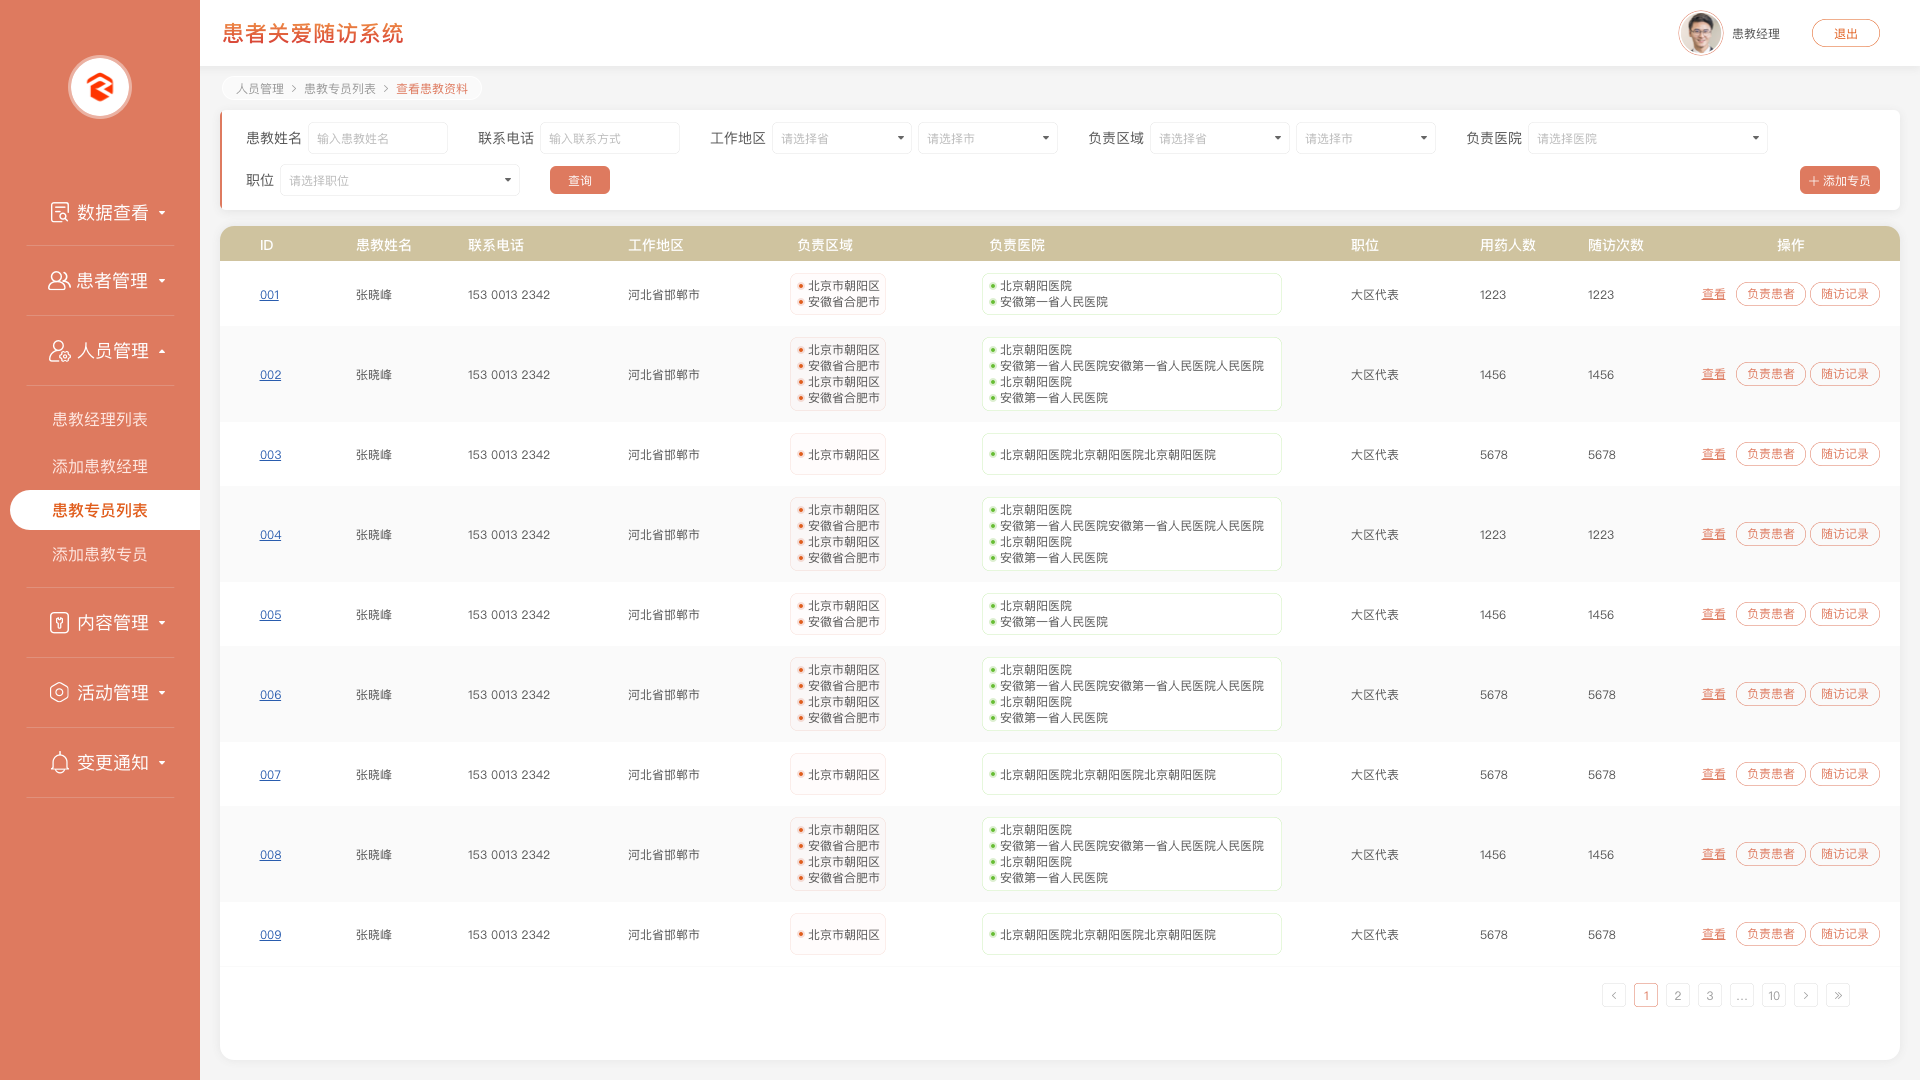Open 变更通知 menu label
The height and width of the screenshot is (1080, 1920).
coord(113,763)
